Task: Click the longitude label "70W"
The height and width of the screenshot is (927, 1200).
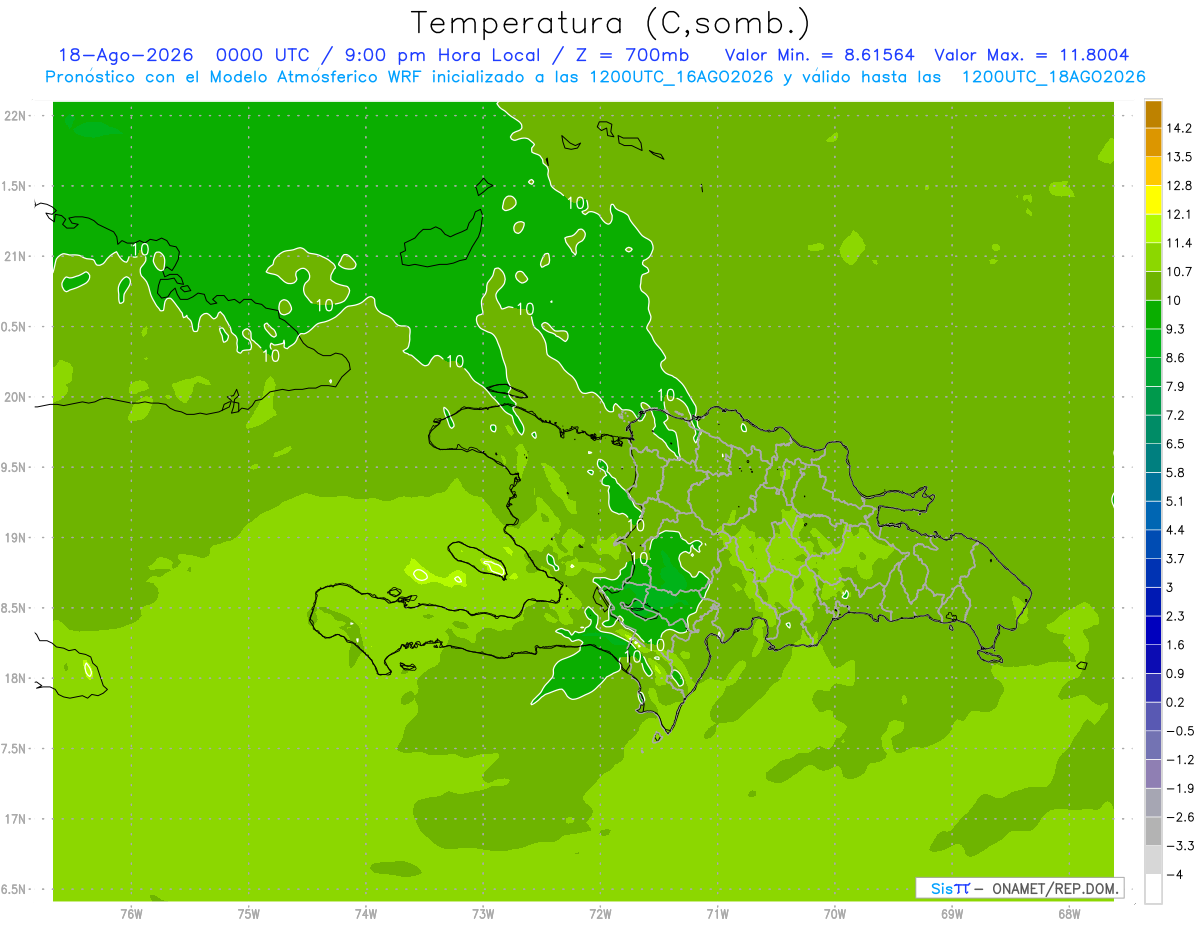Action: click(x=835, y=914)
